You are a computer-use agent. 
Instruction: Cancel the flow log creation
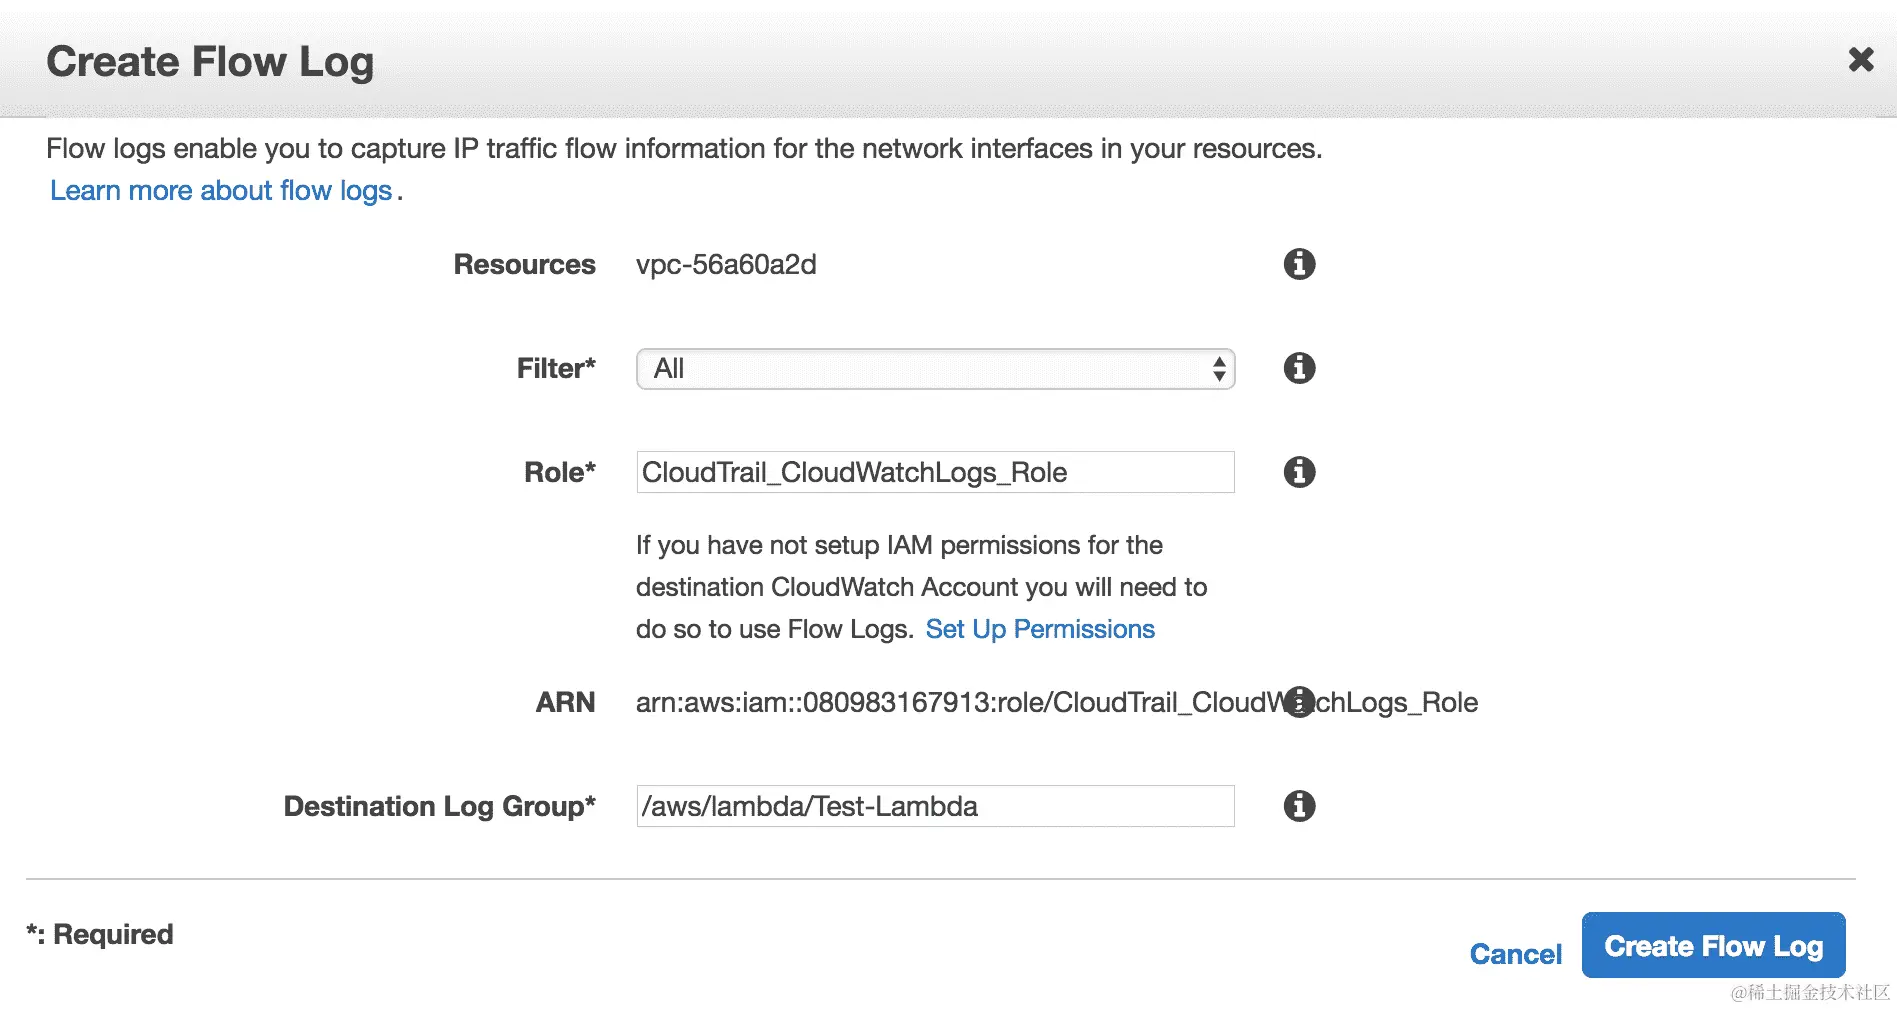(x=1515, y=954)
